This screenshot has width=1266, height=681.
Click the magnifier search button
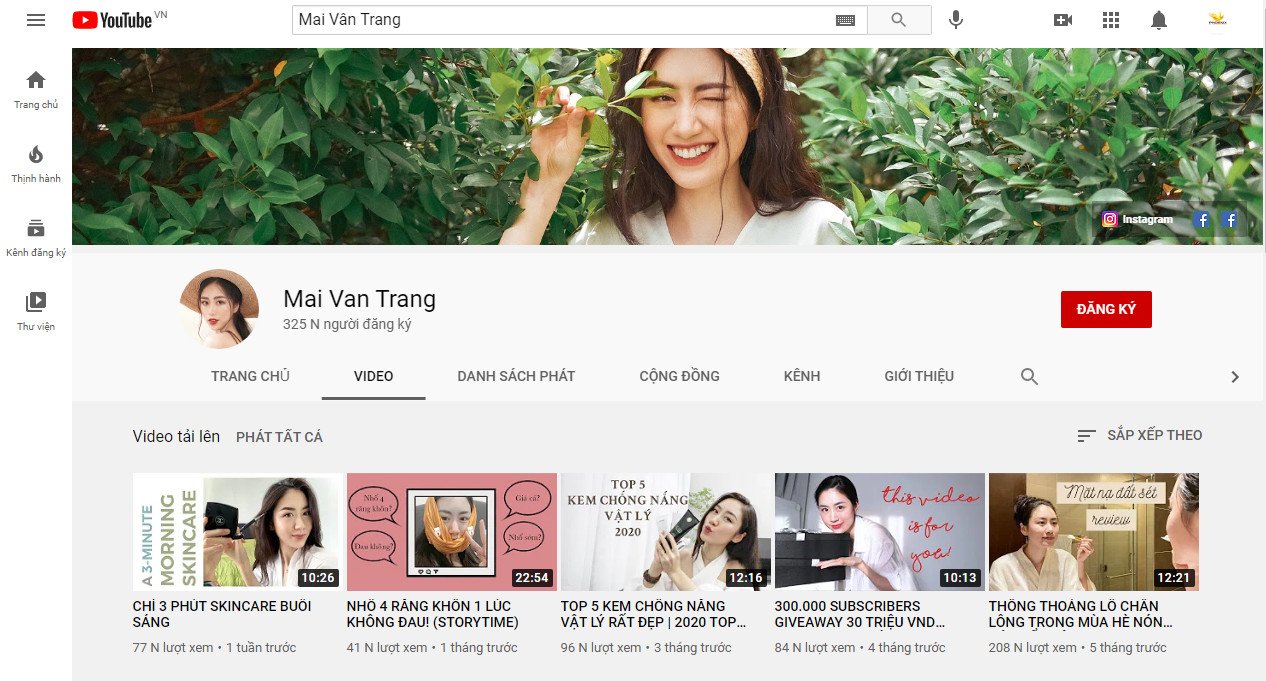898,20
